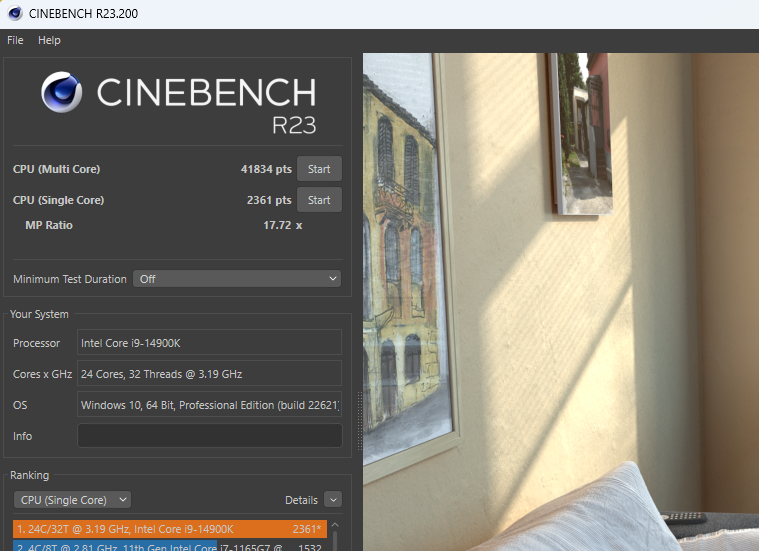Open the Help menu
This screenshot has width=759, height=551.
pos(49,40)
